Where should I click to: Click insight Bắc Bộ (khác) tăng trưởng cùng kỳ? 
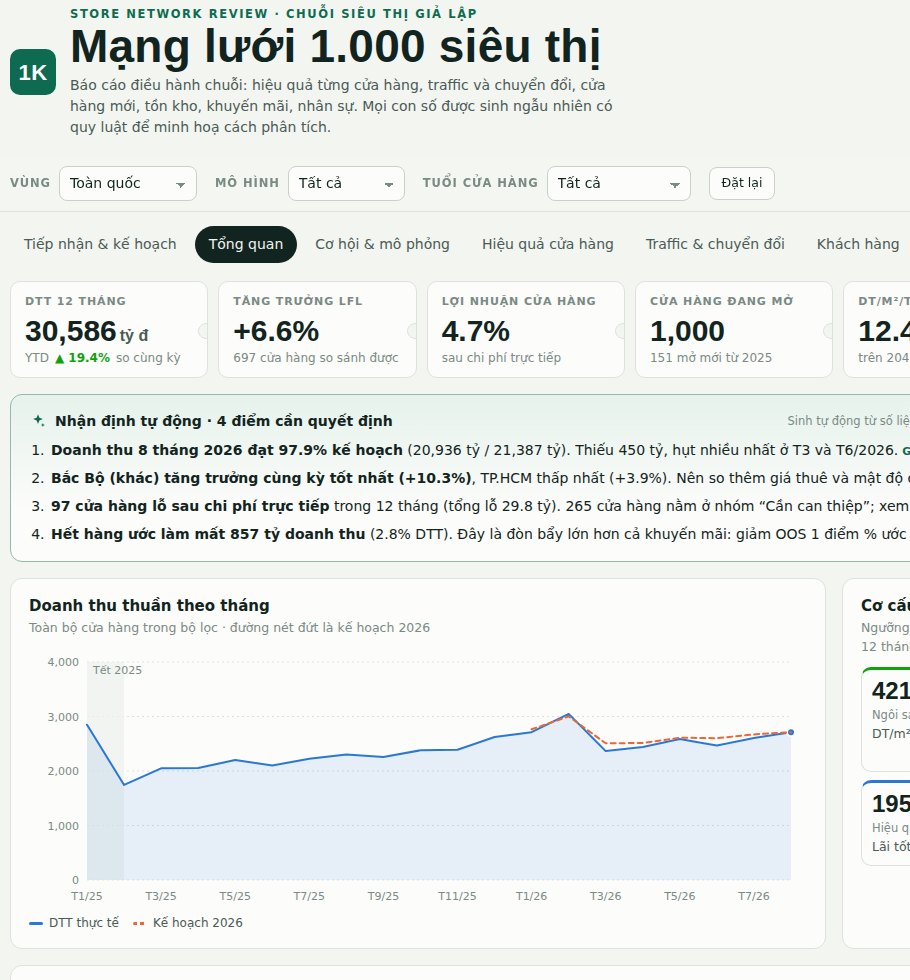click(263, 478)
